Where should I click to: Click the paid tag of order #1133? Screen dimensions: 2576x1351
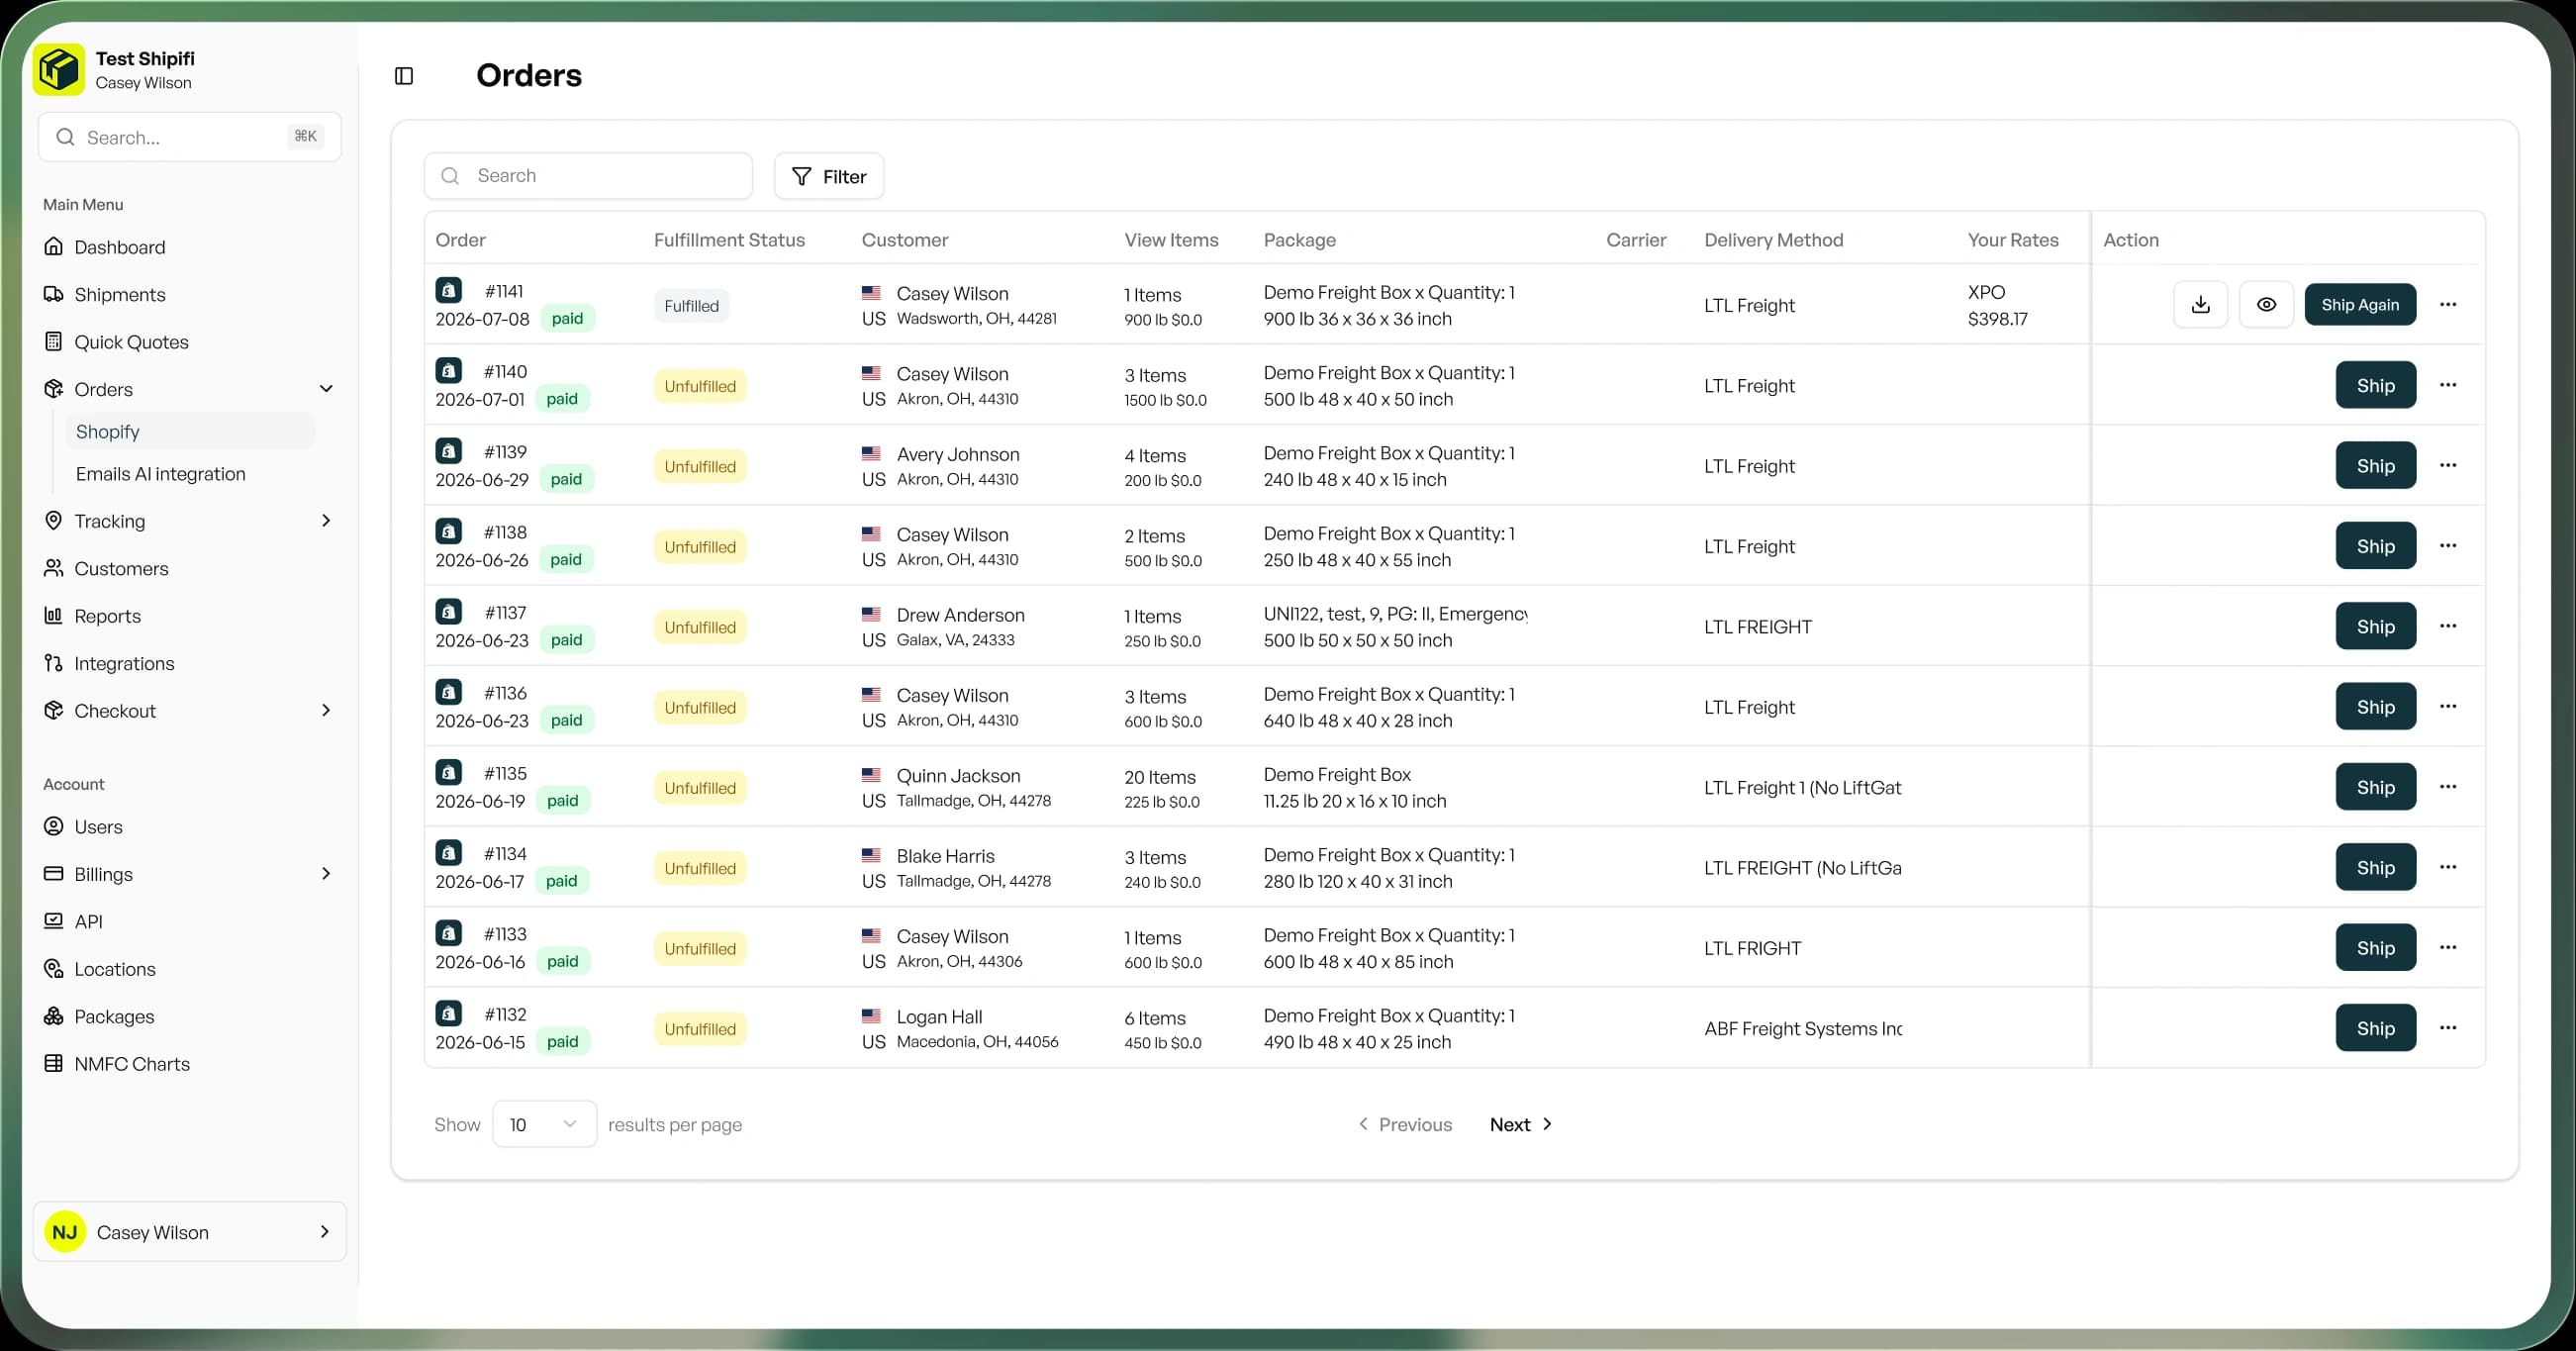[562, 961]
